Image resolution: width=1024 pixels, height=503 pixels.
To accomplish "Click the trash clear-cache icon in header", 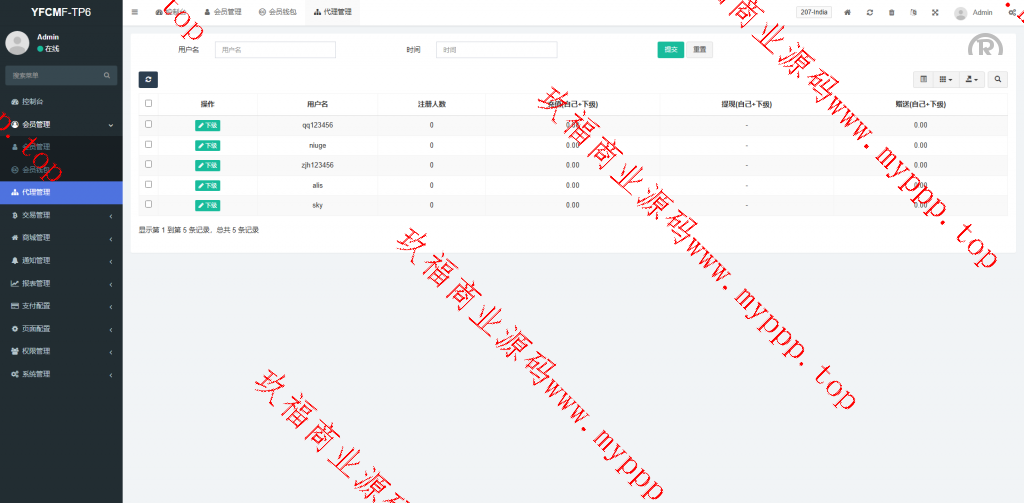I will [x=892, y=12].
